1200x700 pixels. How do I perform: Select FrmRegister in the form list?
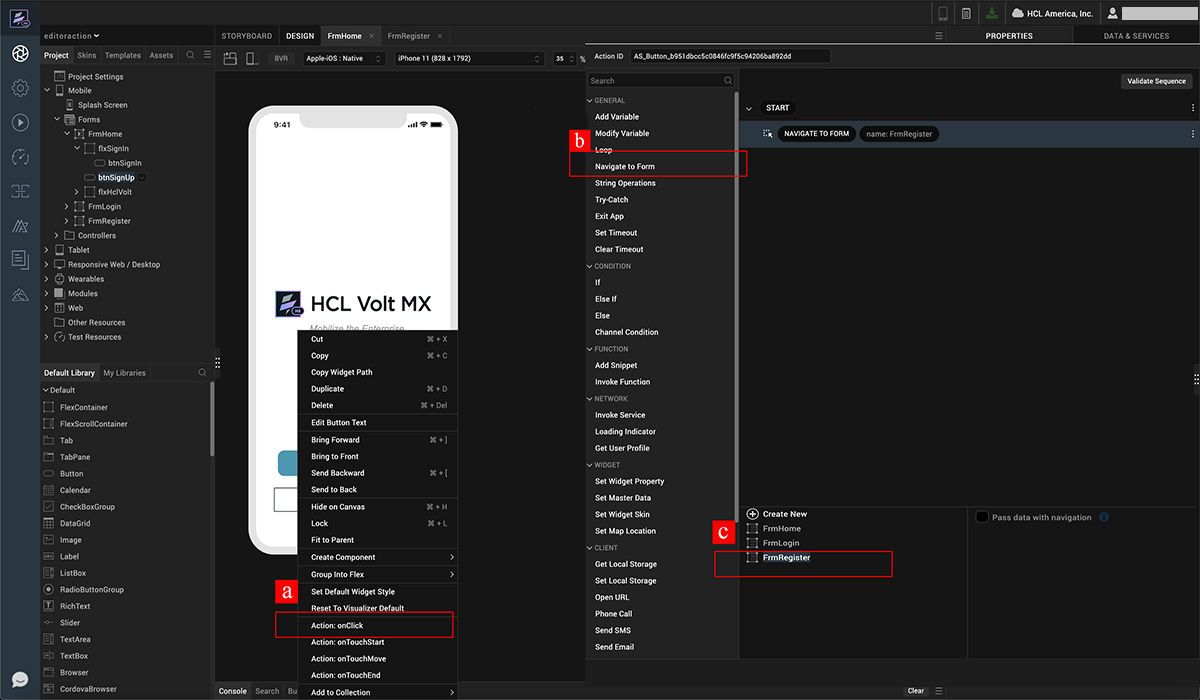pyautogui.click(x=786, y=557)
